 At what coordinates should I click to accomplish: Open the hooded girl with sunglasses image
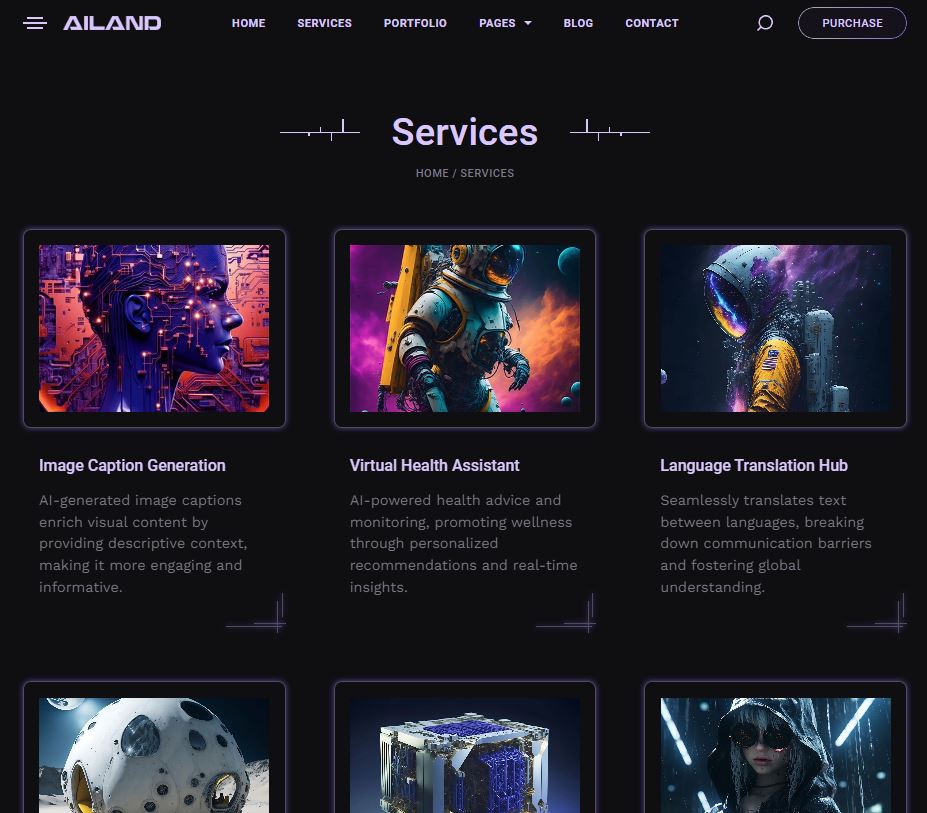point(776,755)
